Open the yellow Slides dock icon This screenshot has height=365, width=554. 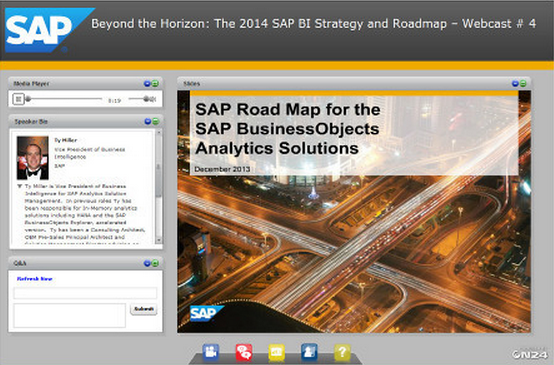click(x=277, y=353)
